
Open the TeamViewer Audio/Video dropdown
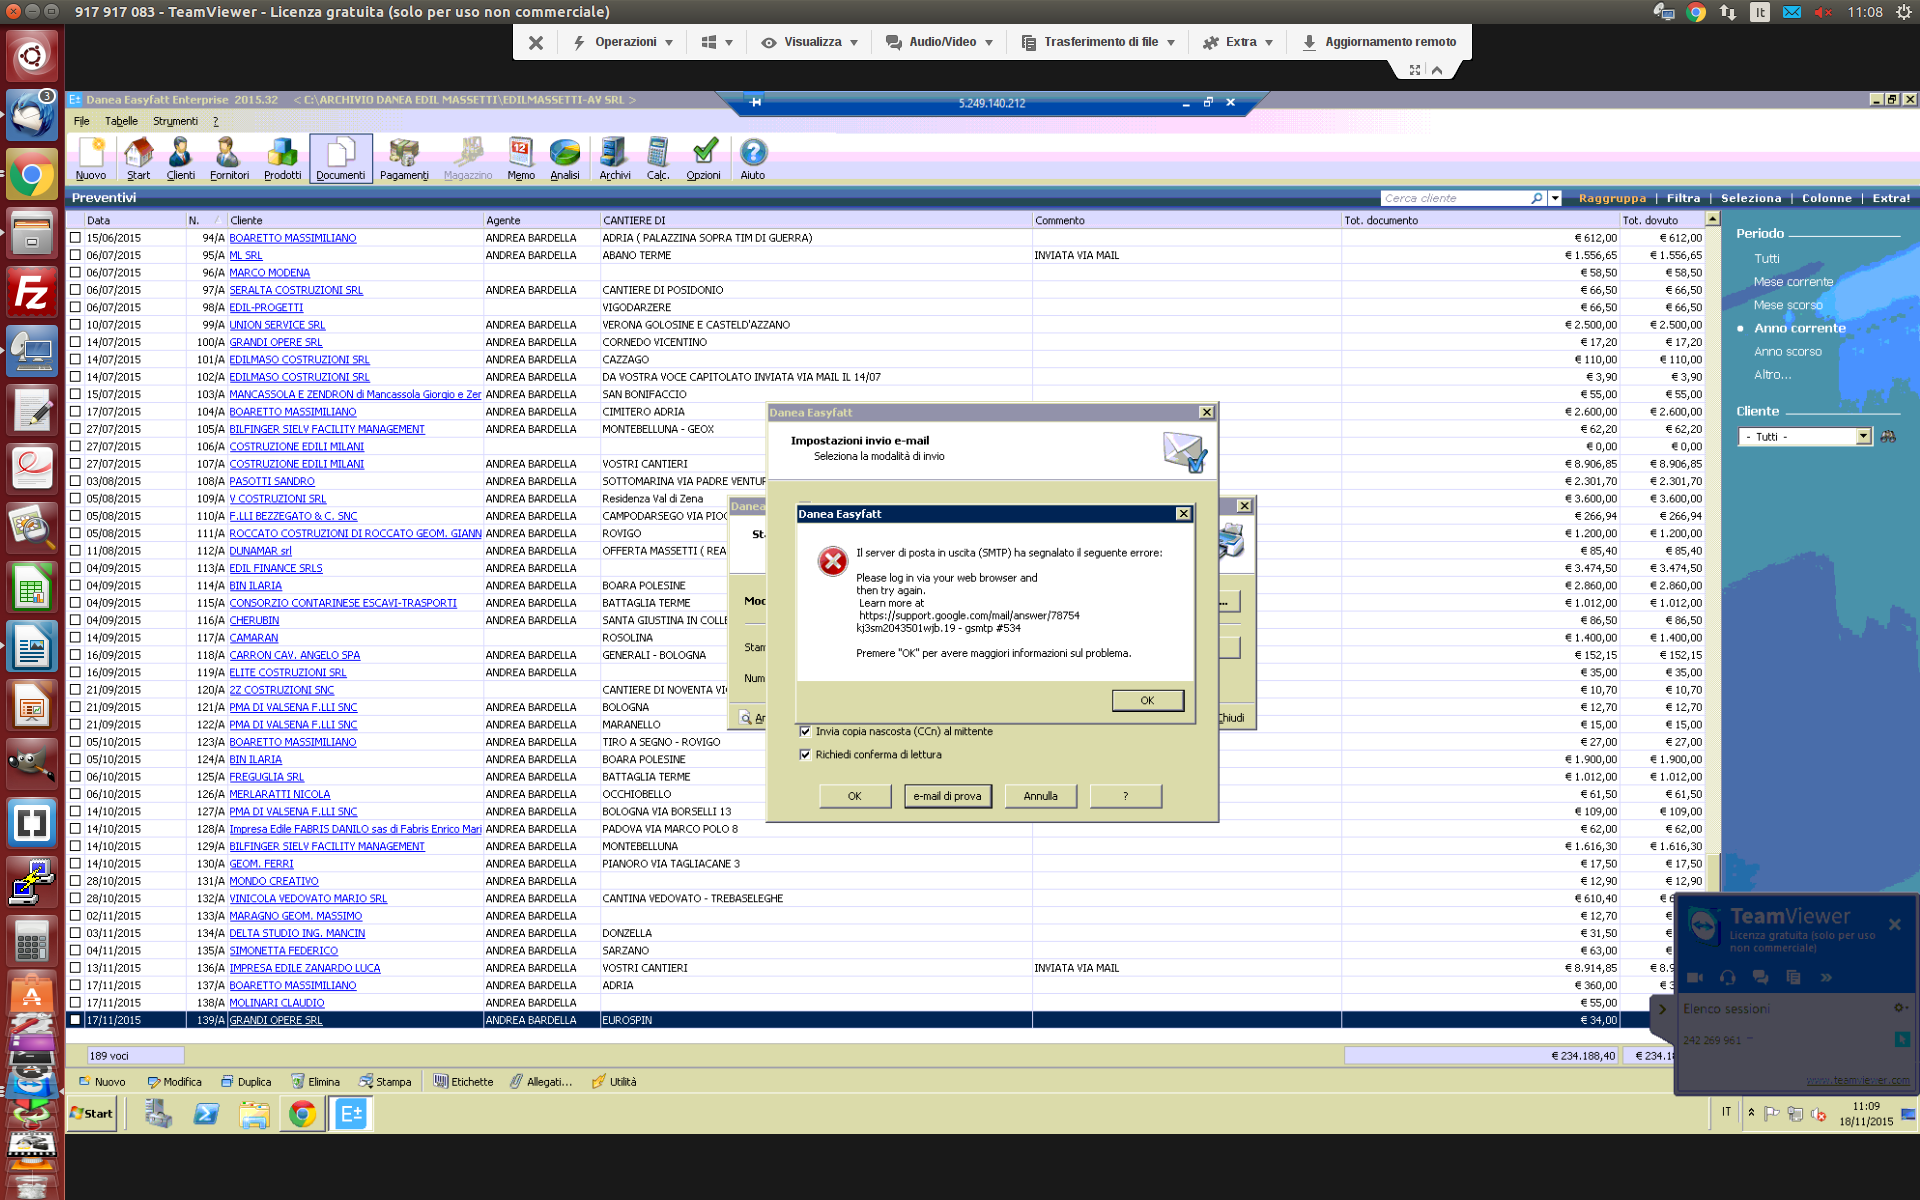pyautogui.click(x=940, y=42)
